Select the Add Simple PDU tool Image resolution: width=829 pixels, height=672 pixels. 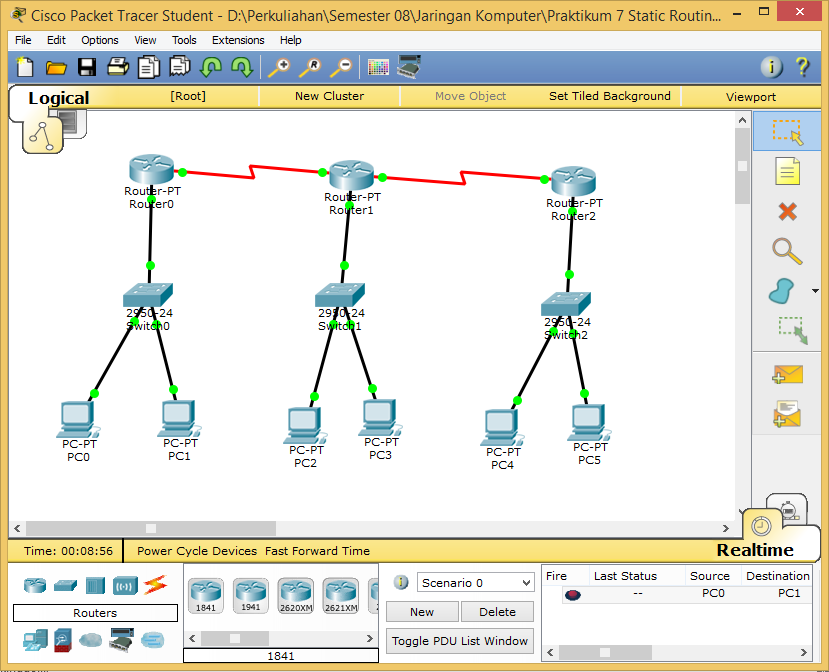coord(788,374)
